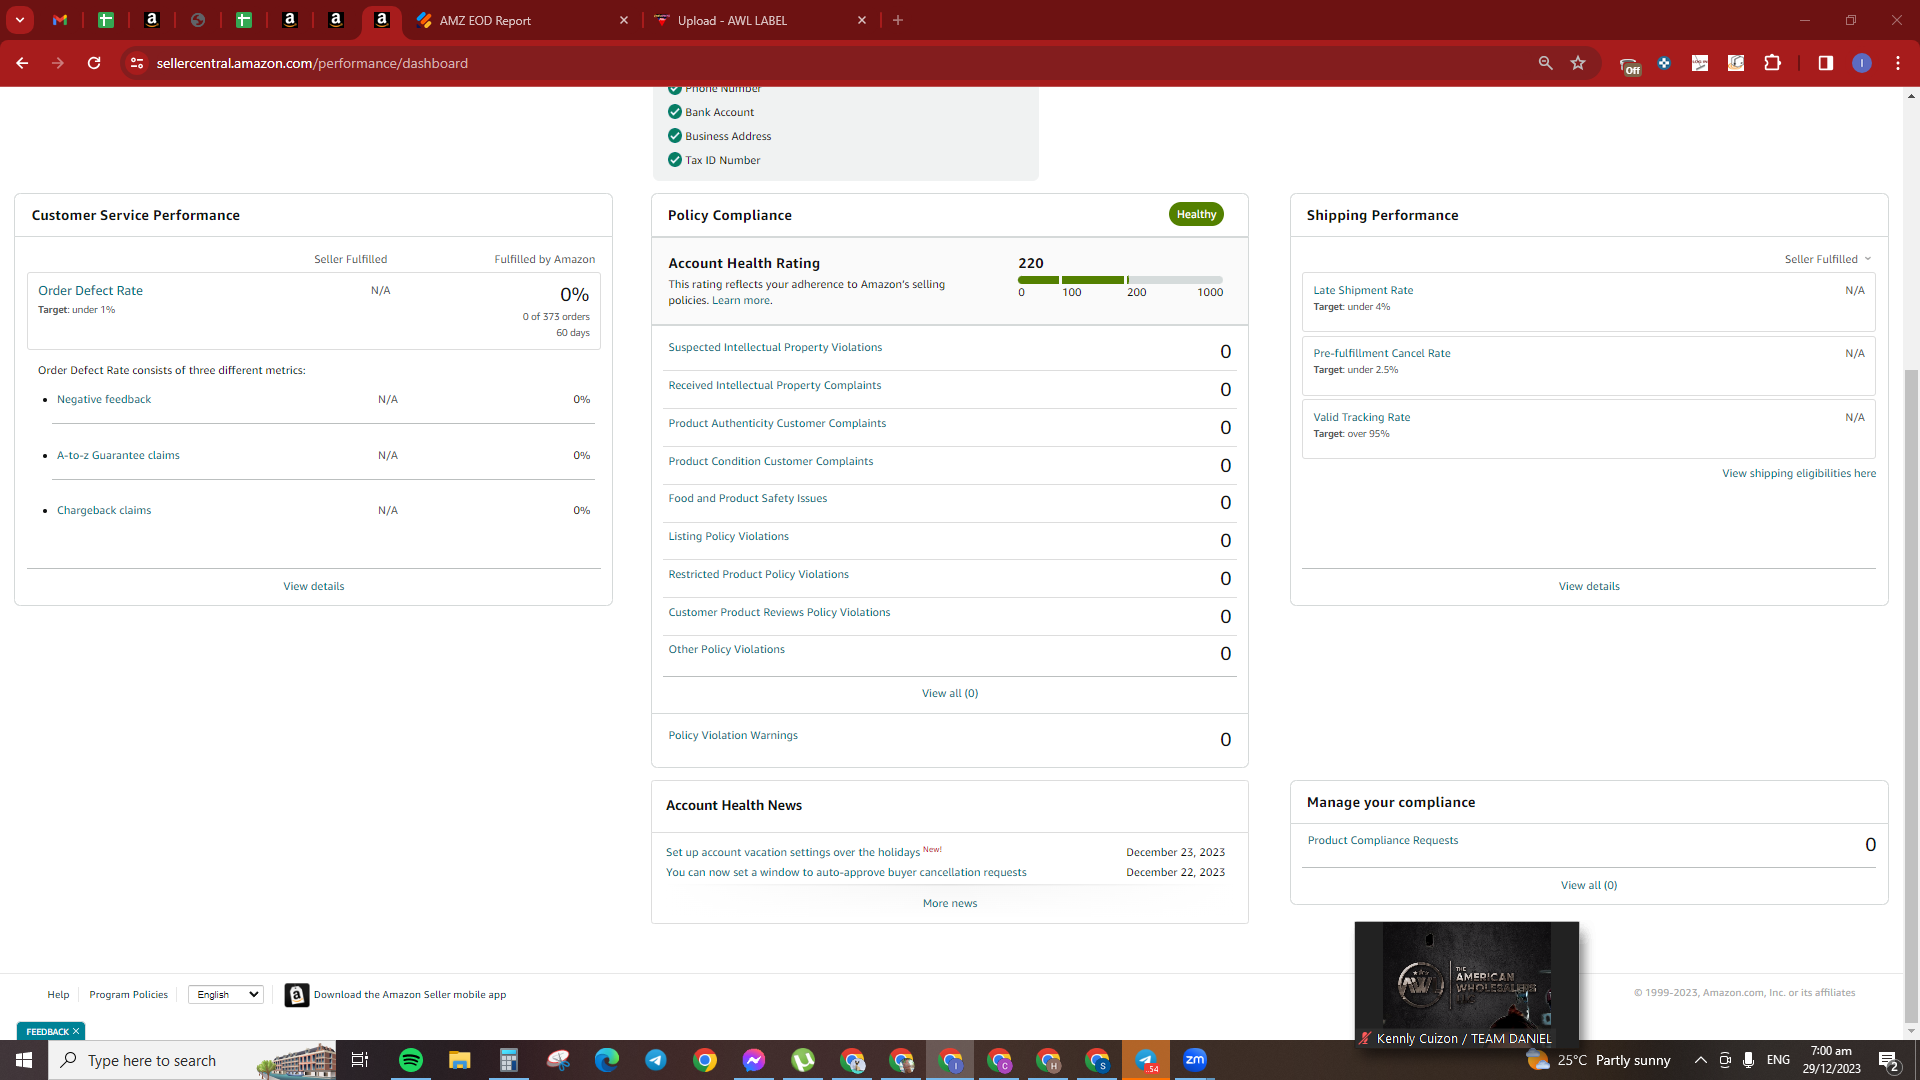Open the Negative feedback metric link
This screenshot has height=1080, width=1920.
pos(104,399)
